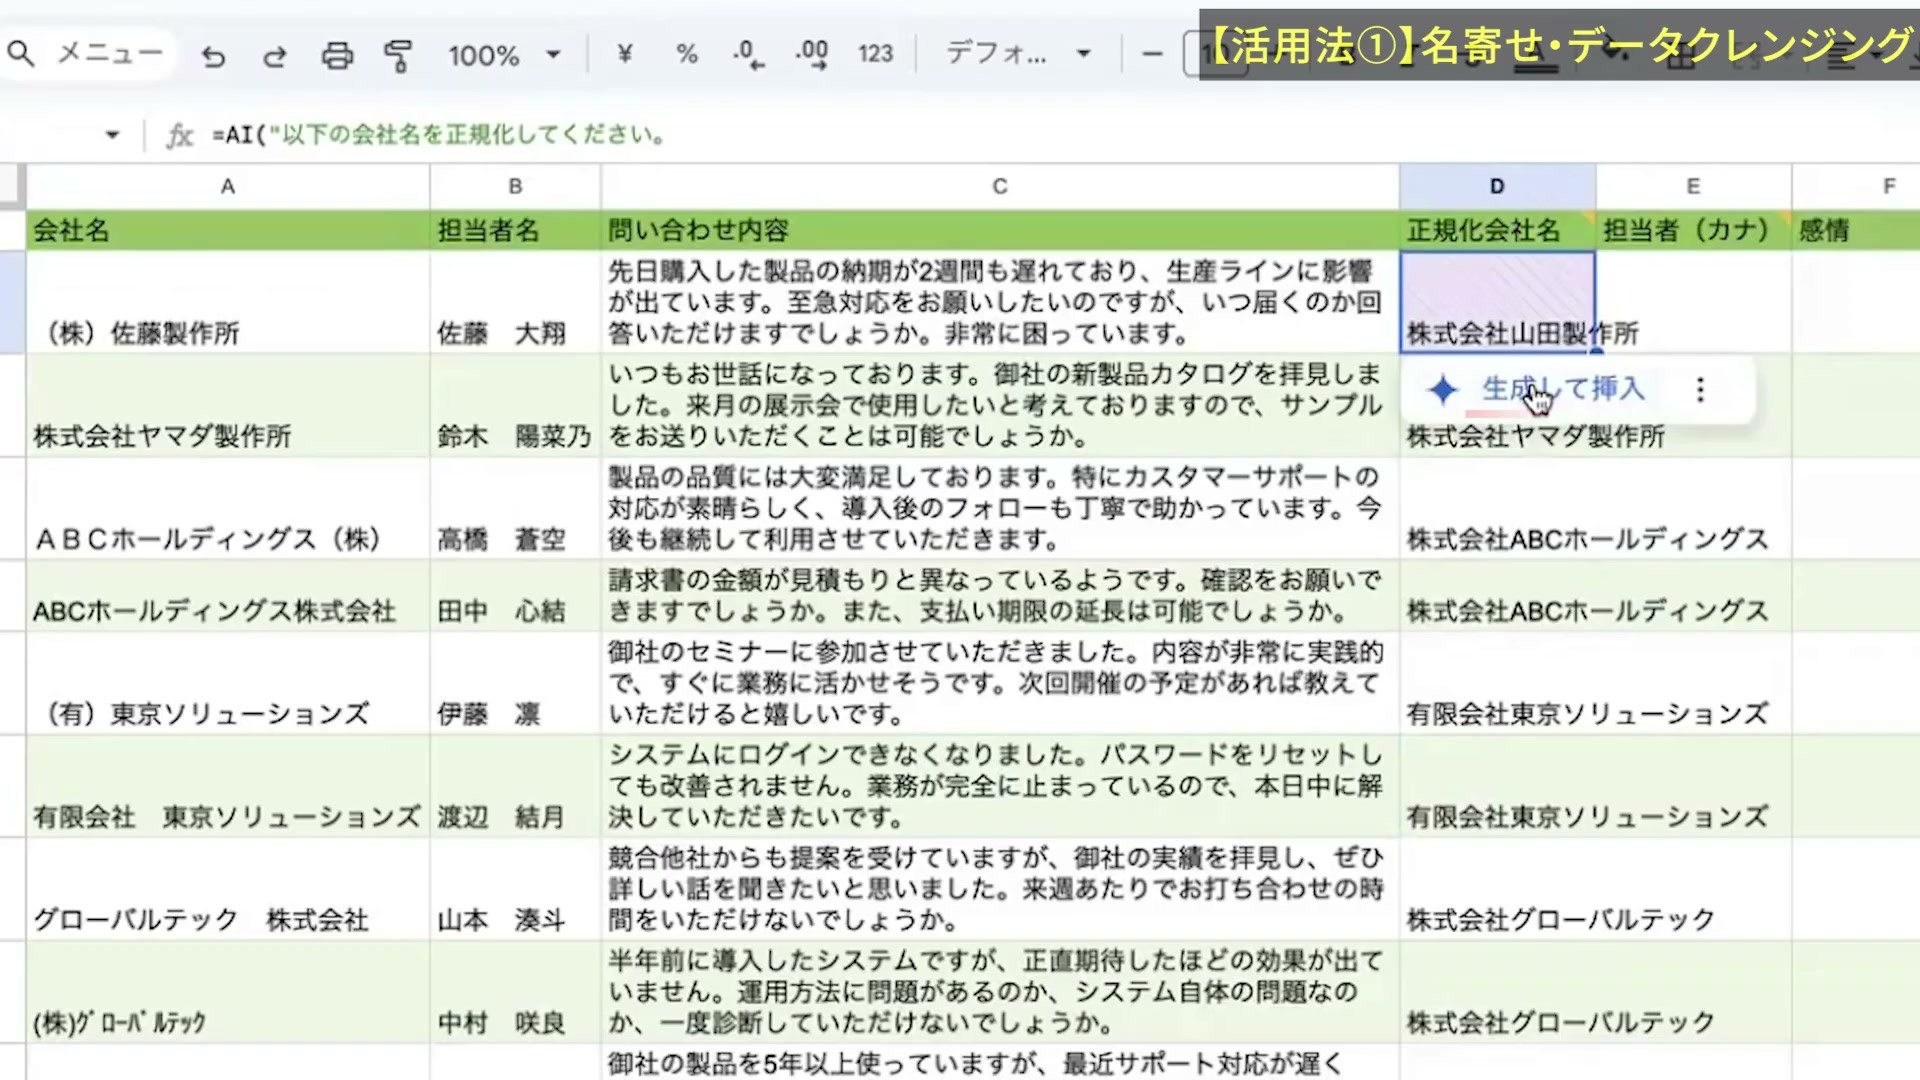Open the font family dropdown デフォ...

coord(1018,53)
